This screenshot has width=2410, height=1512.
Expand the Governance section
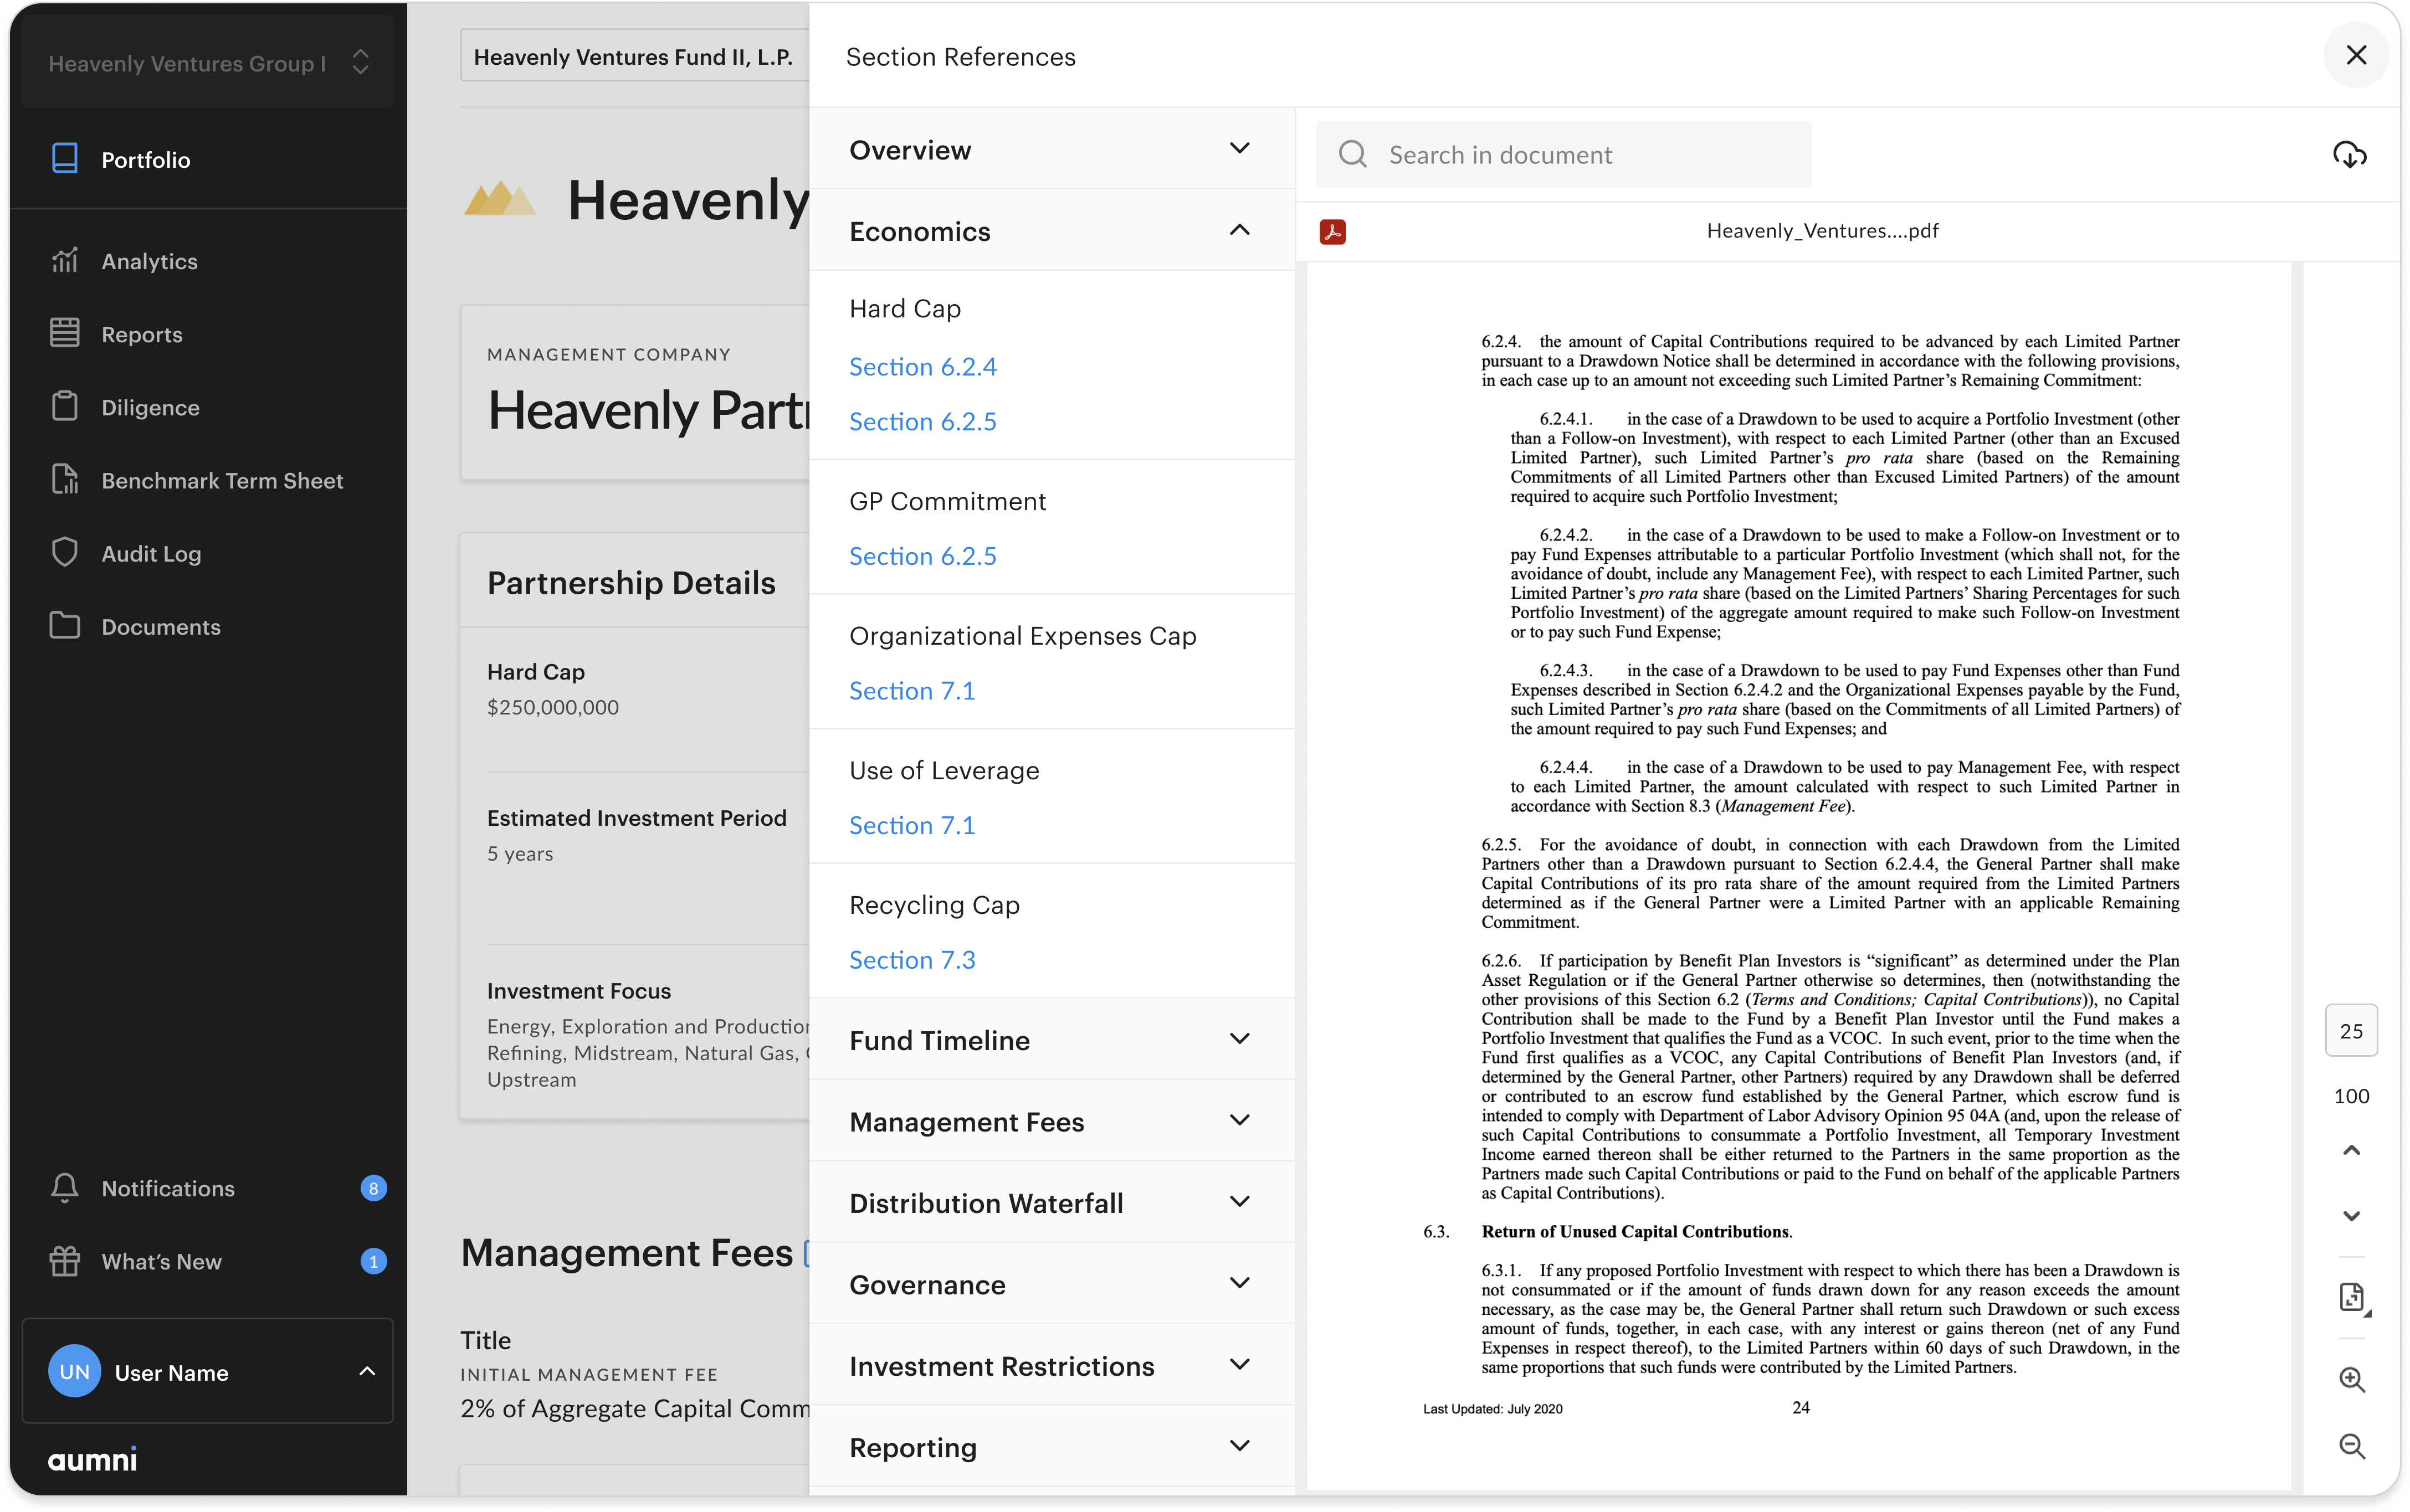point(1051,1284)
